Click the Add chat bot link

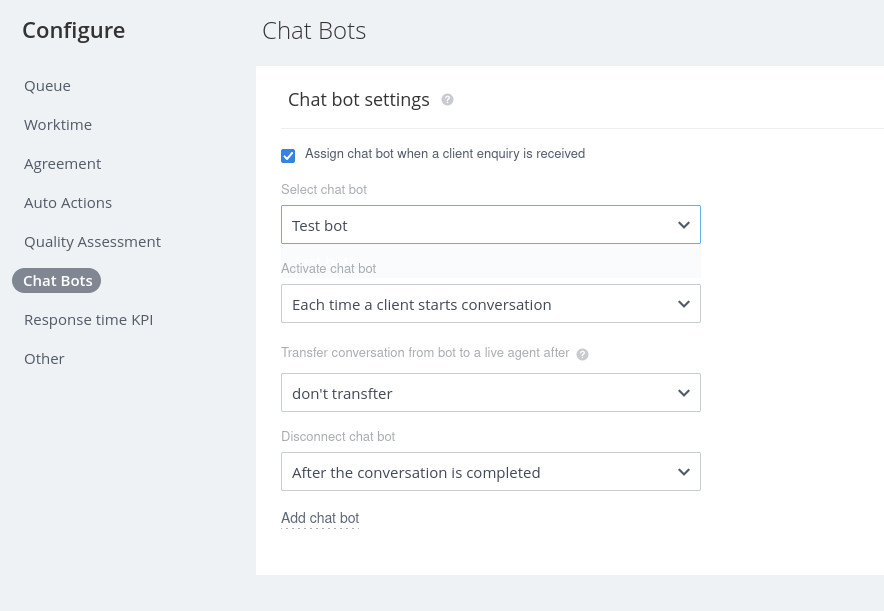coord(320,518)
